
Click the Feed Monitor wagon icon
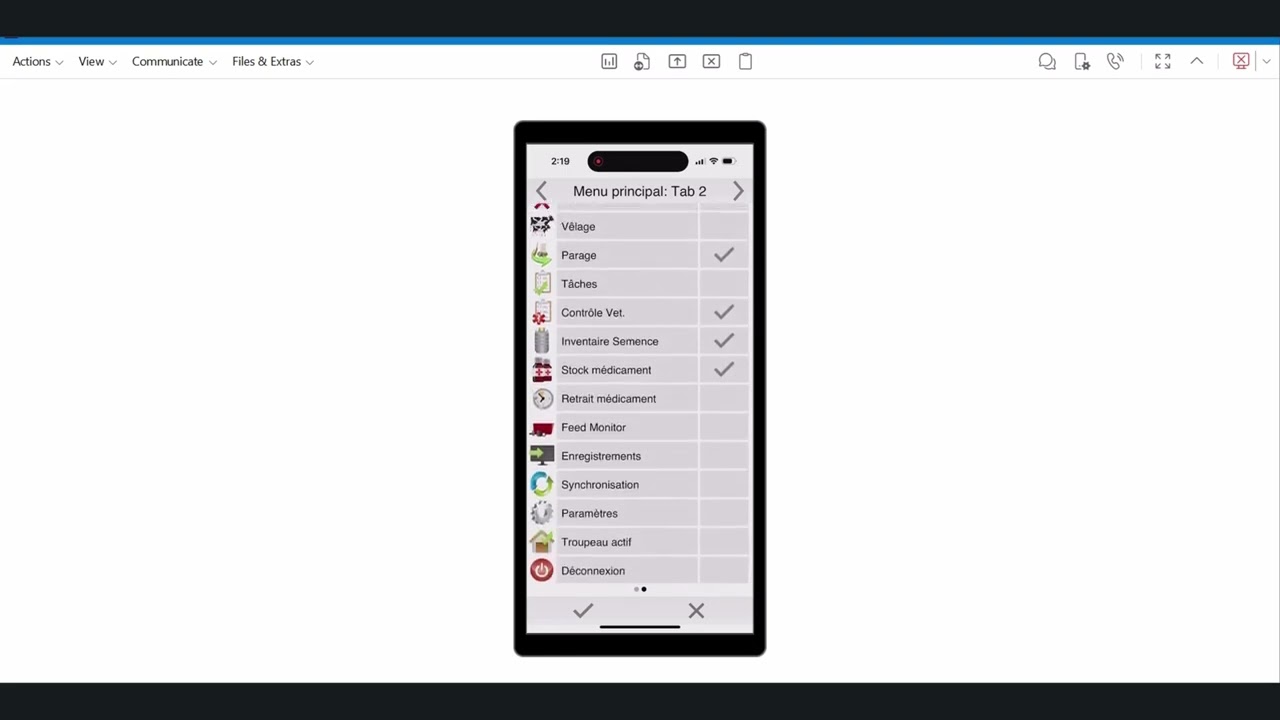[x=541, y=428]
